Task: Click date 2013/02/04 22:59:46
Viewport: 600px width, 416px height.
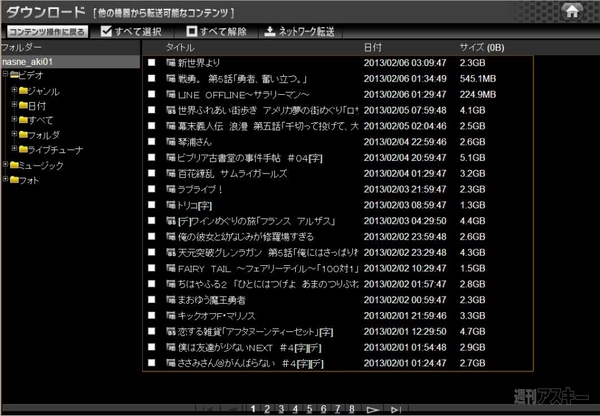Action: point(405,142)
